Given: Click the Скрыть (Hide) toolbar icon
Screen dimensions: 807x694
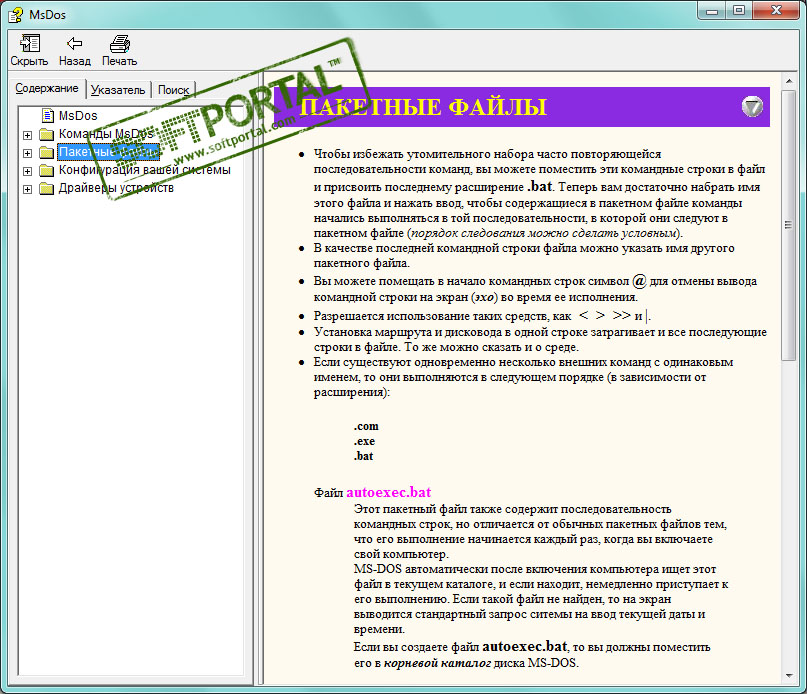Looking at the screenshot, I should pos(29,43).
